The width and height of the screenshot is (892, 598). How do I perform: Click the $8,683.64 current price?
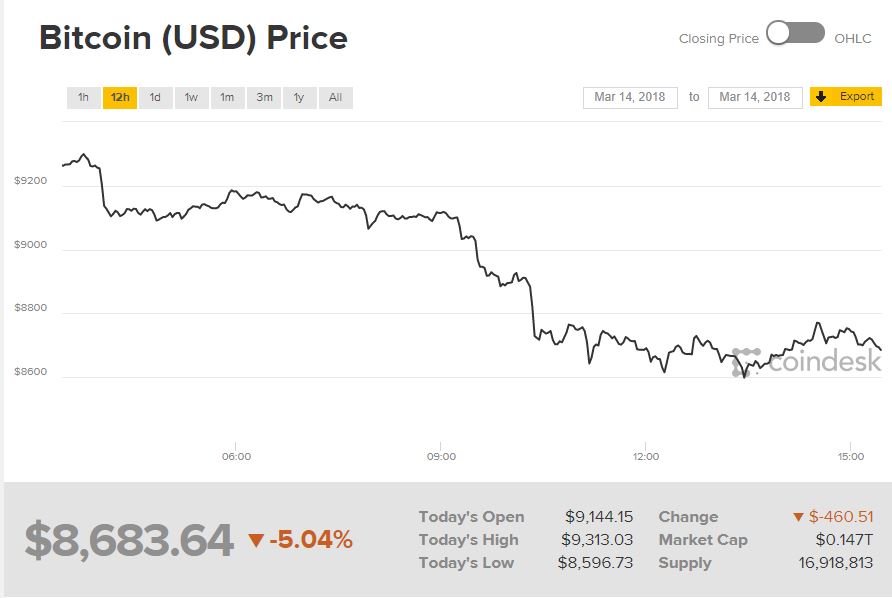(x=129, y=540)
